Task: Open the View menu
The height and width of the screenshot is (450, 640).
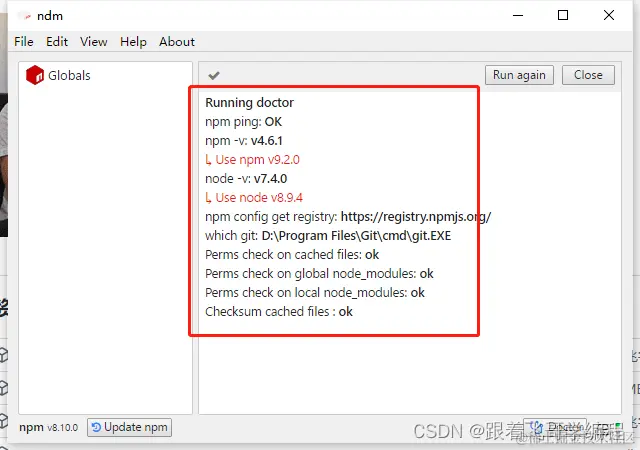Action: [x=93, y=42]
